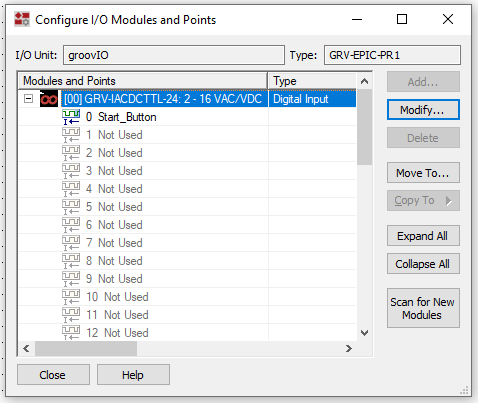Click the Start_Button digital input point icon
Image resolution: width=478 pixels, height=403 pixels.
click(71, 117)
